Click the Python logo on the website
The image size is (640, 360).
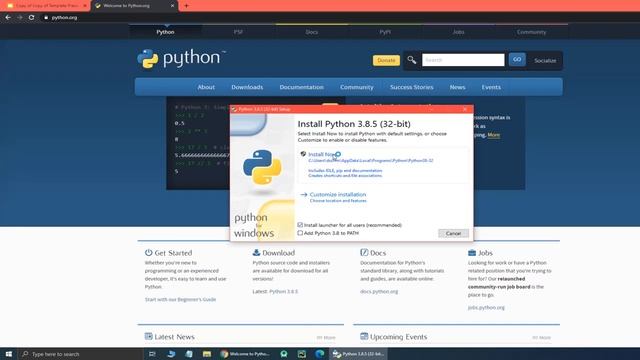(181, 59)
